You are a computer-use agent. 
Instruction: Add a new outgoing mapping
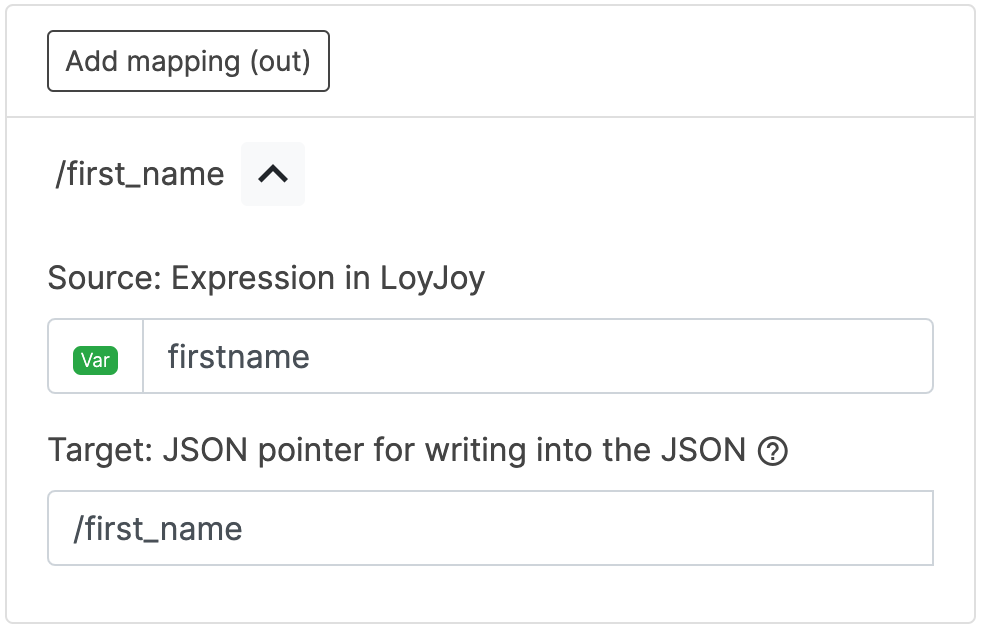[188, 62]
